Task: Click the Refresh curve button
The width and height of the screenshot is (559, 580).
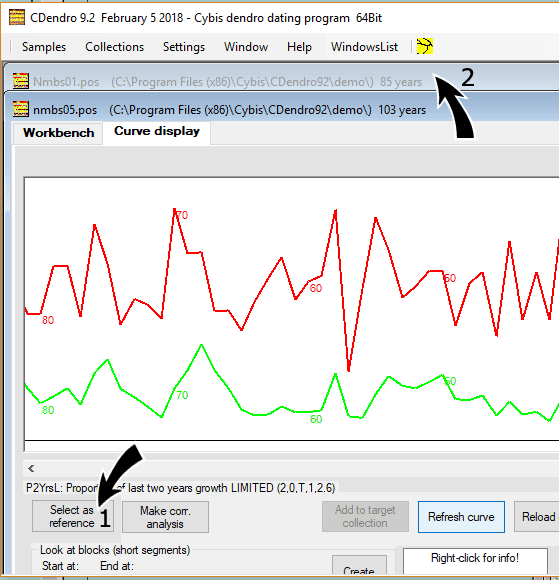Action: coord(461,517)
